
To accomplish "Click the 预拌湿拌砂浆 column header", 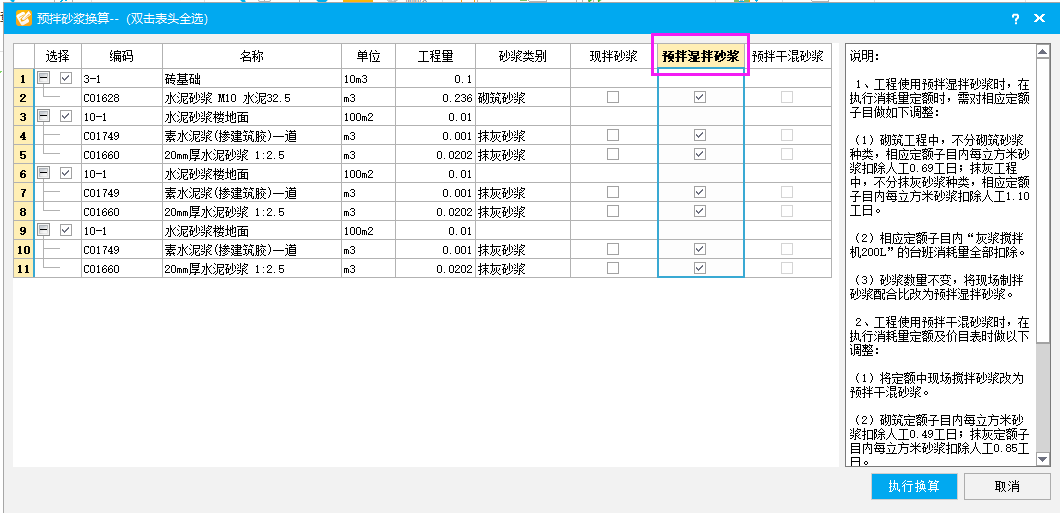I will click(x=700, y=57).
